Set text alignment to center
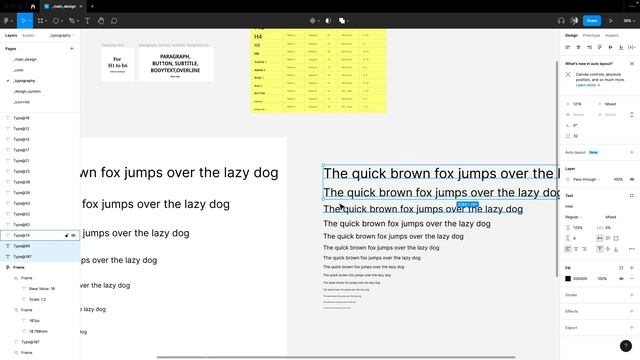 click(576, 249)
